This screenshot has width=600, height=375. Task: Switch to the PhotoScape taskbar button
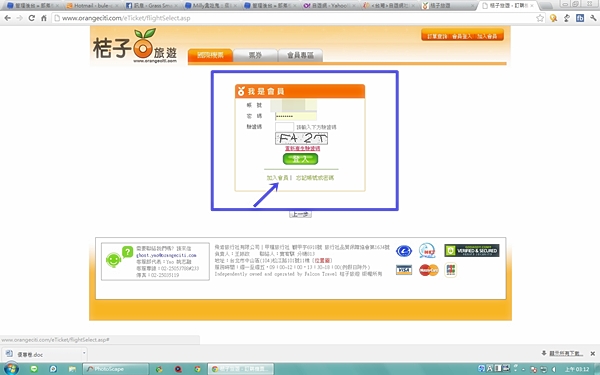point(116,369)
